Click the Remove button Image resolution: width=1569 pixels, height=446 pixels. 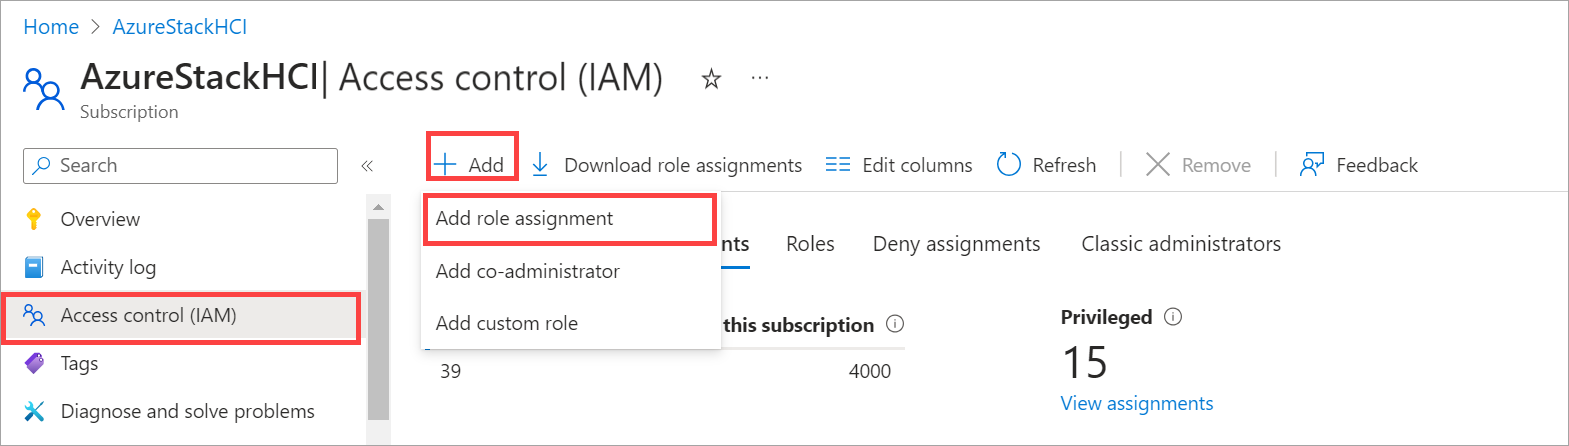[x=1198, y=165]
